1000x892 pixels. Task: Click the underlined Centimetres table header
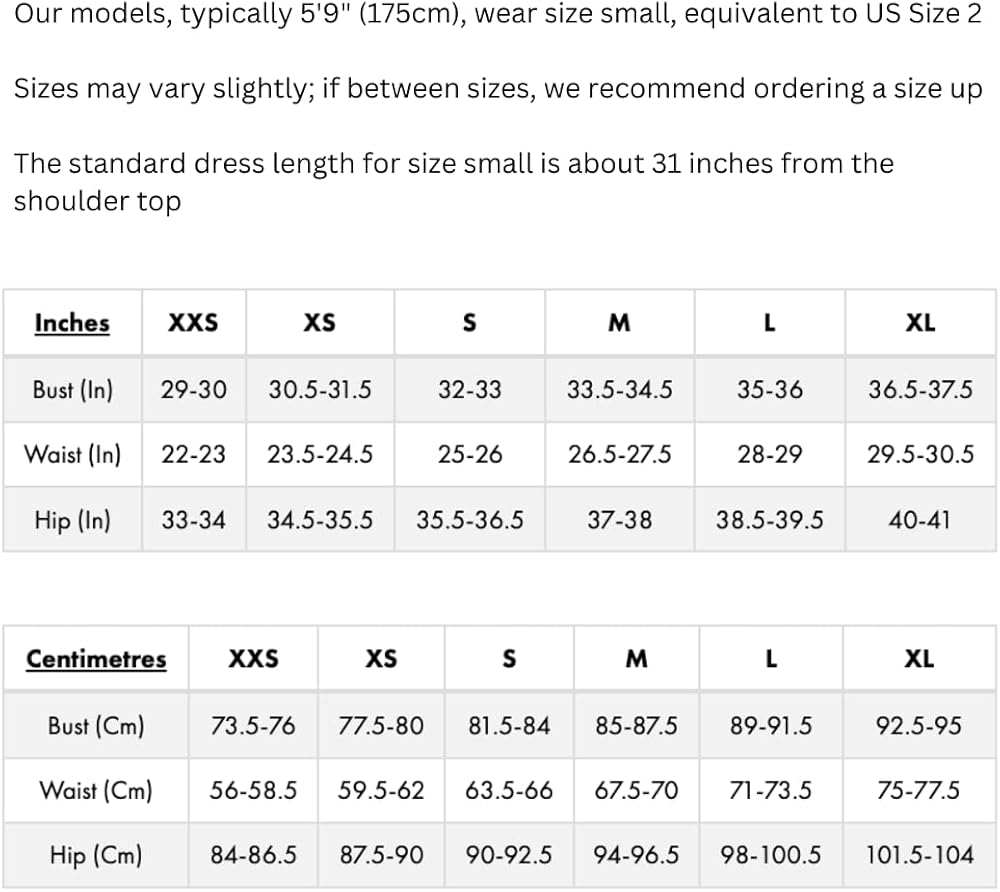[96, 659]
